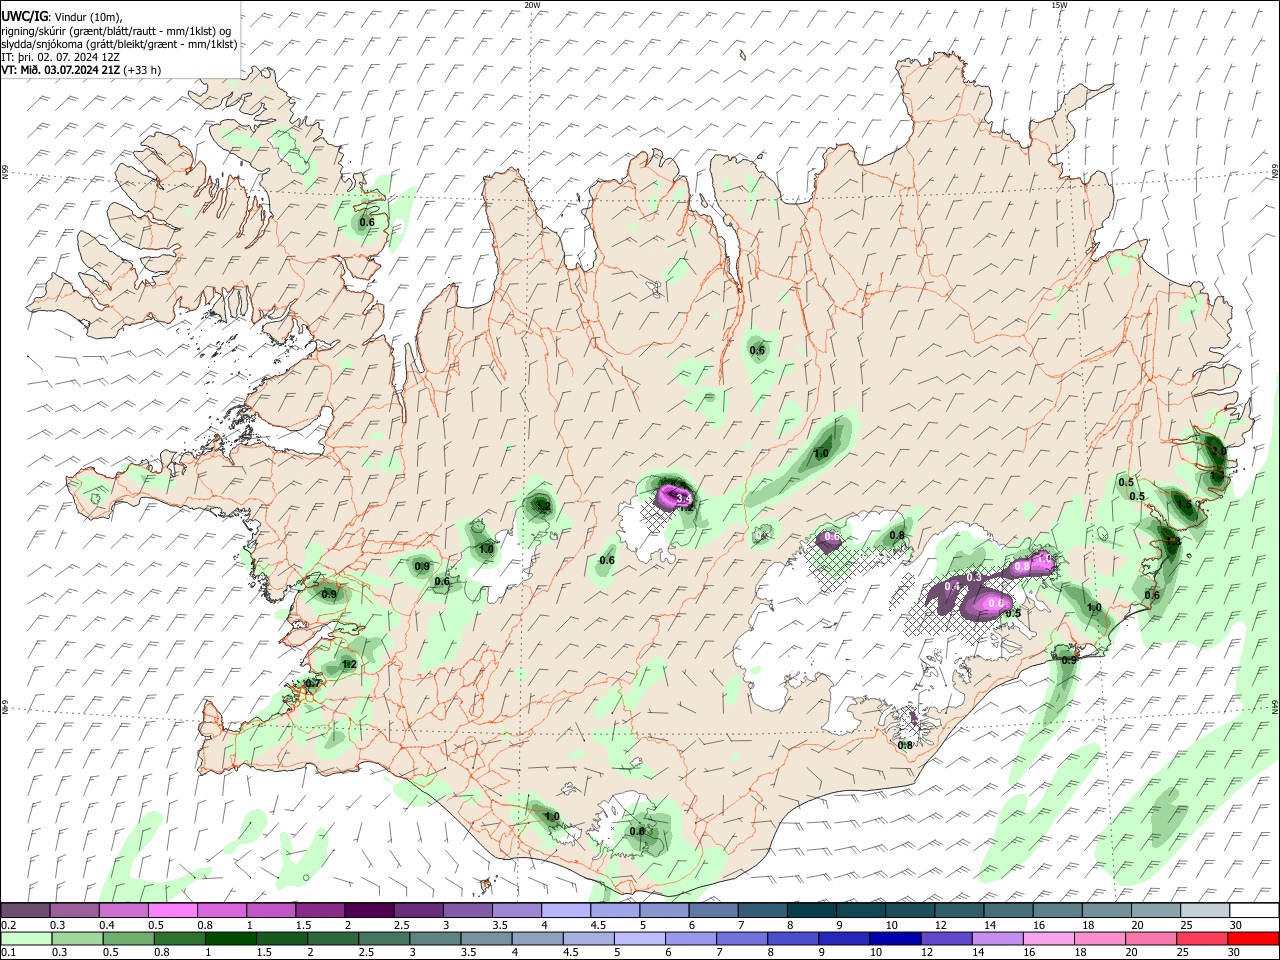The image size is (1280, 960).
Task: Pick the lower-legend swatch between 20 and 25
Action: click(1150, 938)
